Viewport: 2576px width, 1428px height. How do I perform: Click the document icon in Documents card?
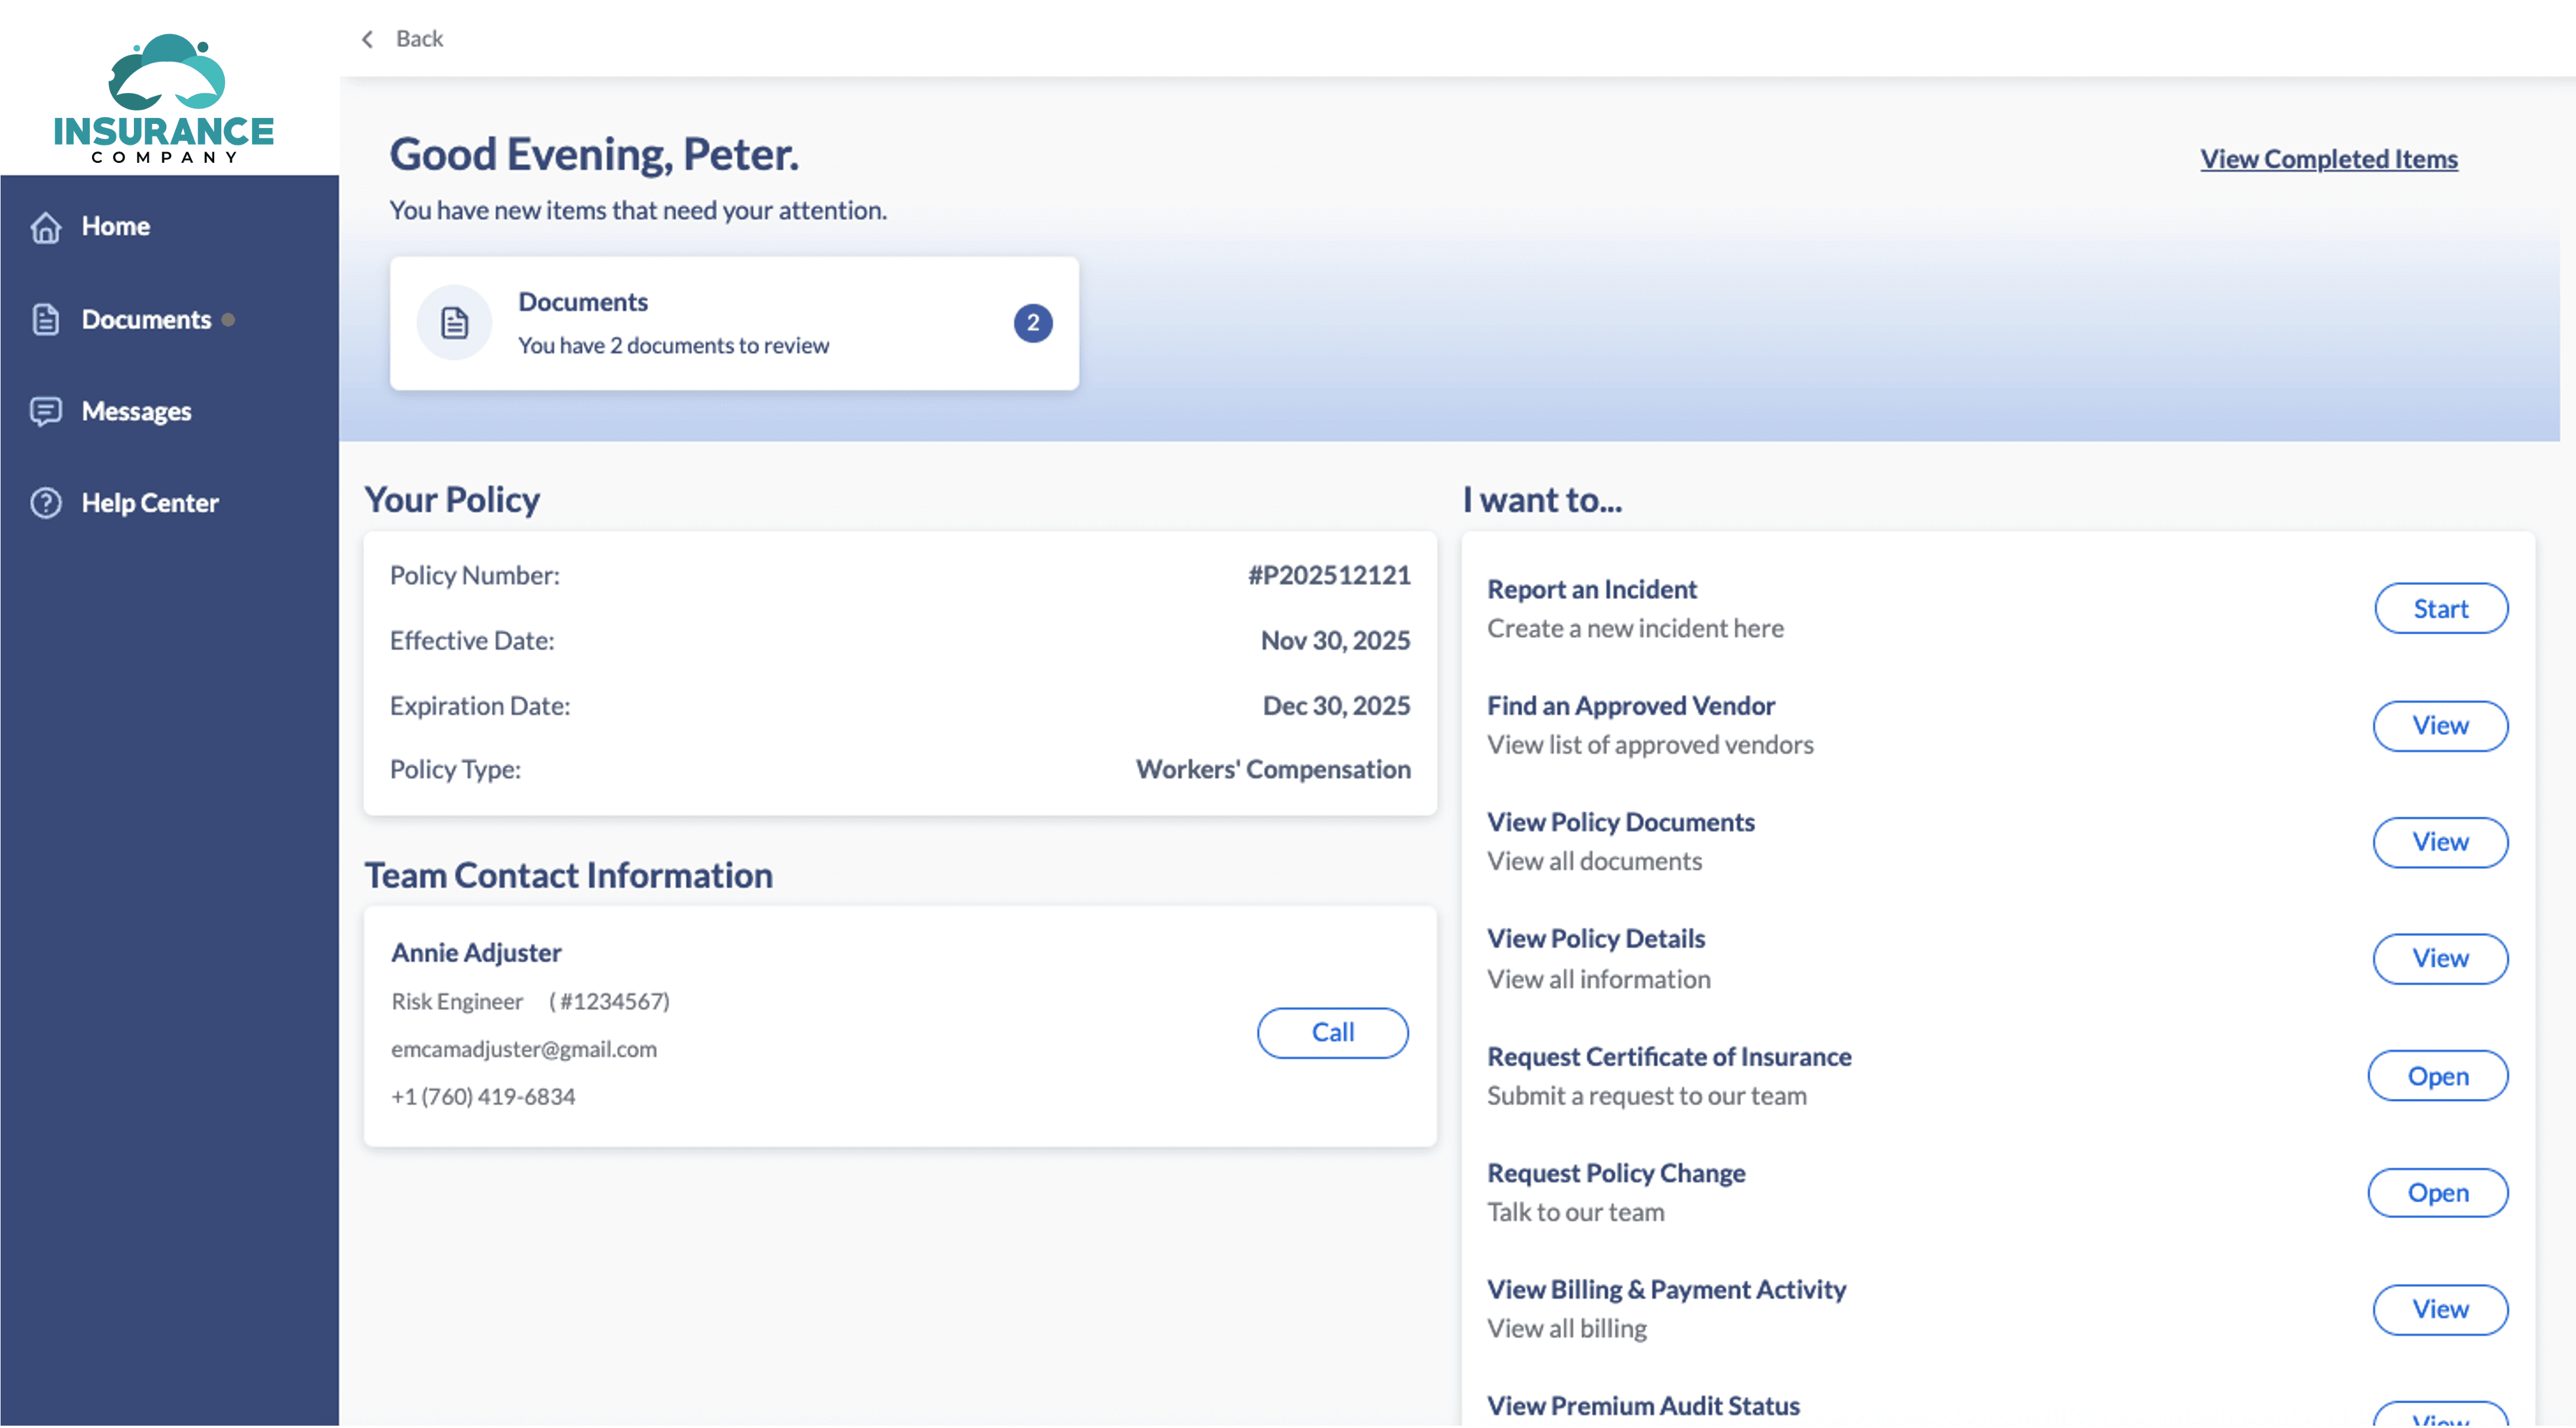tap(455, 323)
